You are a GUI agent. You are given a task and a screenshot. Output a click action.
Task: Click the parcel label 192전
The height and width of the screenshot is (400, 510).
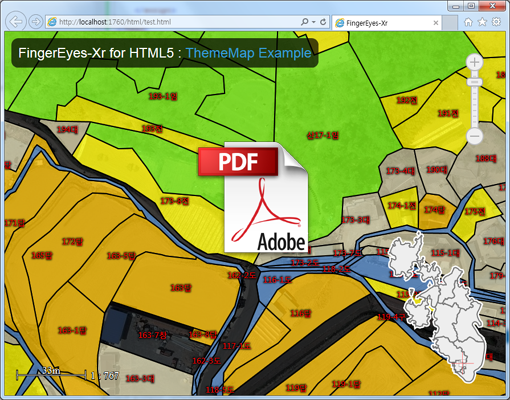[407, 100]
